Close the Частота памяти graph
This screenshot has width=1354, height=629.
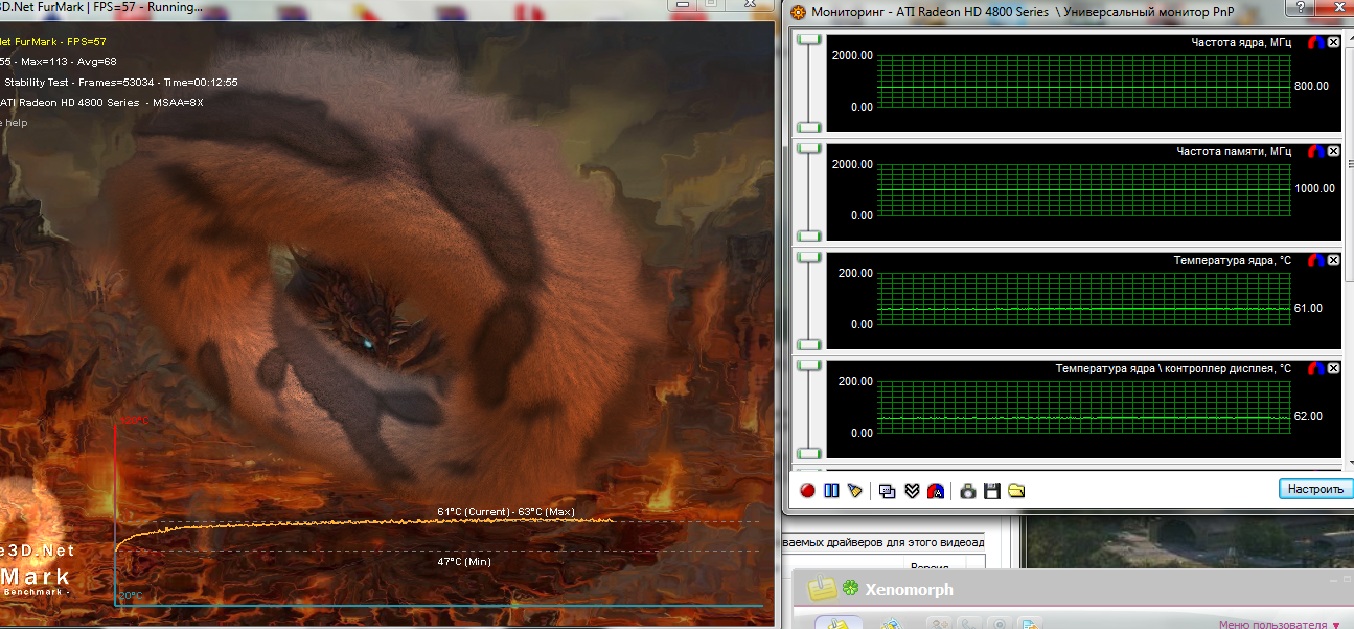pos(1333,151)
